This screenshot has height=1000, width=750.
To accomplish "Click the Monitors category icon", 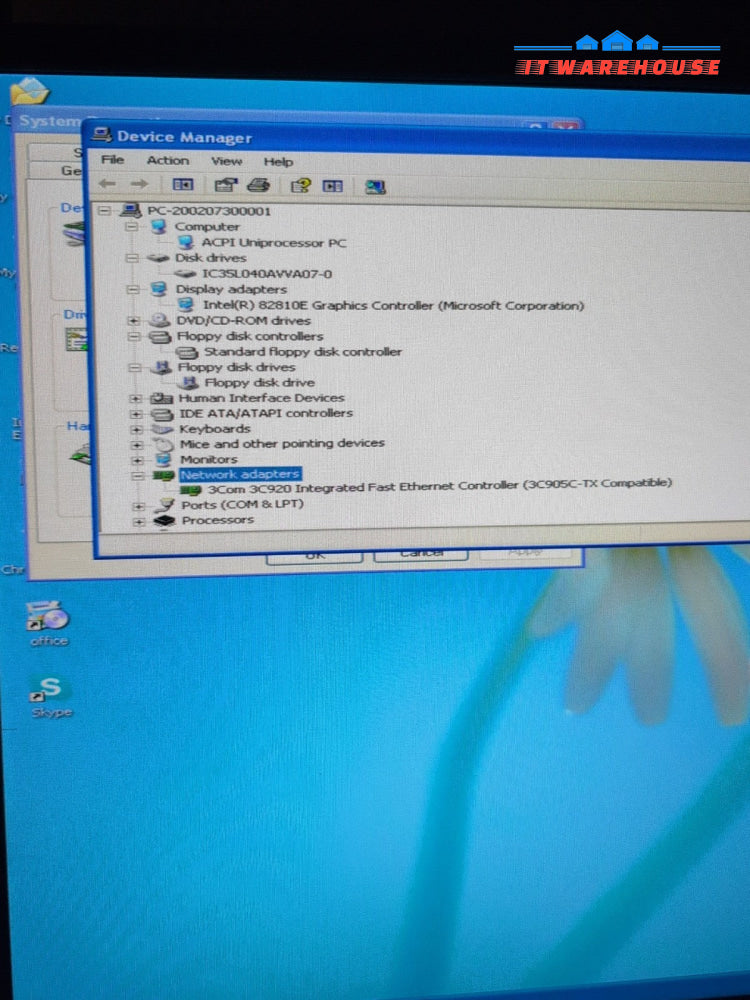I will pyautogui.click(x=164, y=459).
